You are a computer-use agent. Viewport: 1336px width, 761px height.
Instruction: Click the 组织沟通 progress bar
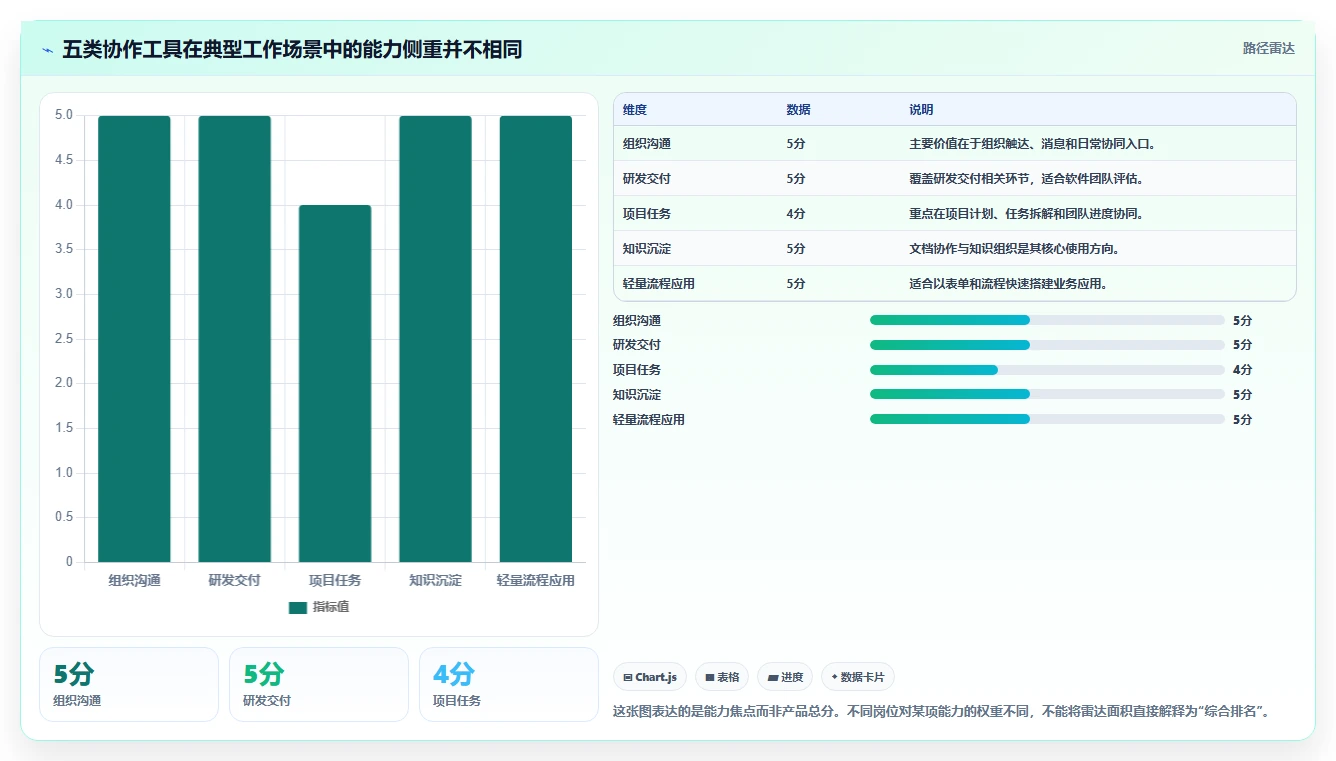click(1047, 320)
